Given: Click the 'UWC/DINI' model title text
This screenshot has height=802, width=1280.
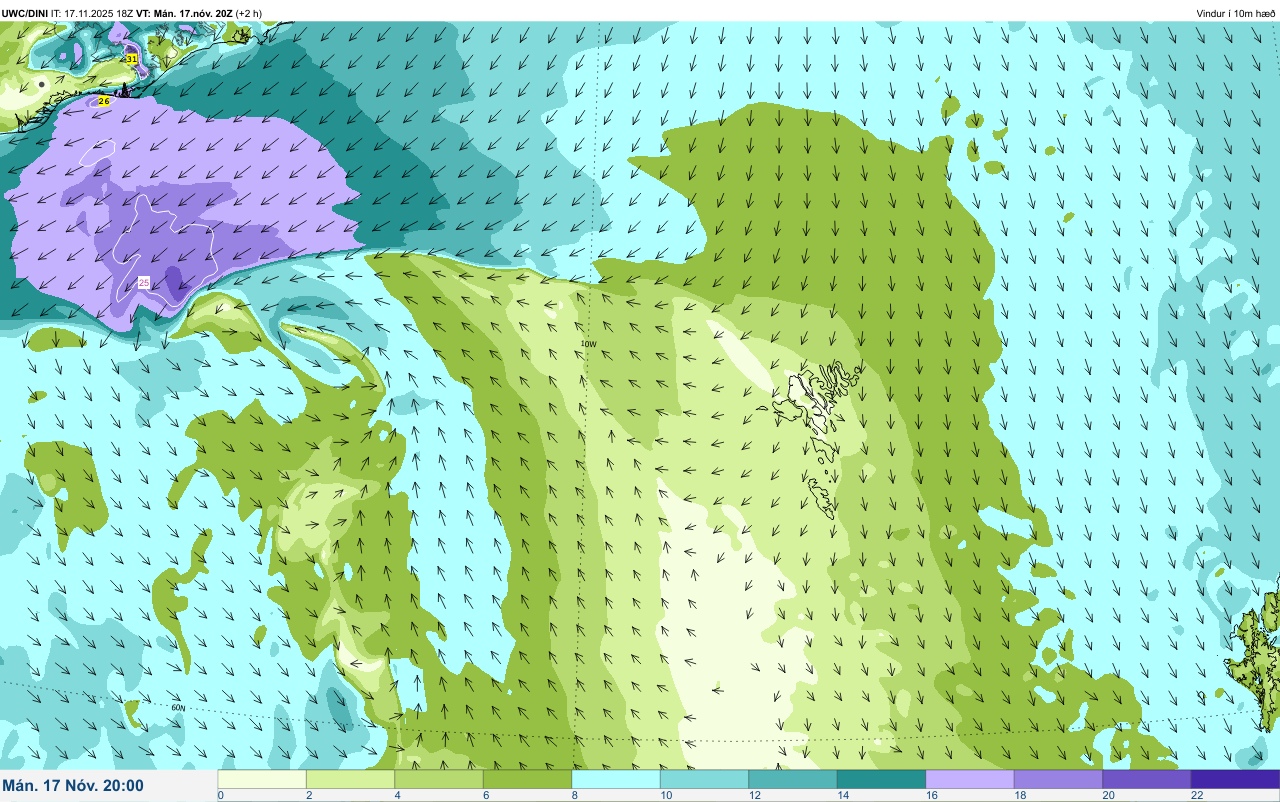Looking at the screenshot, I should tap(25, 13).
